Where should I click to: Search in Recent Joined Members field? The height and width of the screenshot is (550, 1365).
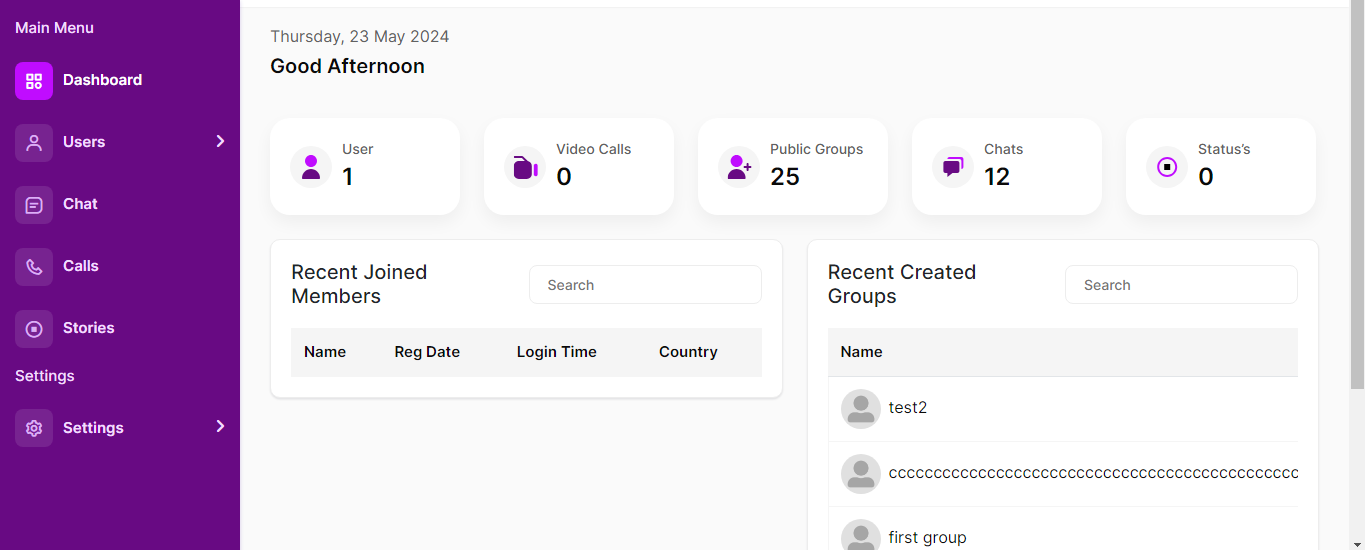[645, 285]
